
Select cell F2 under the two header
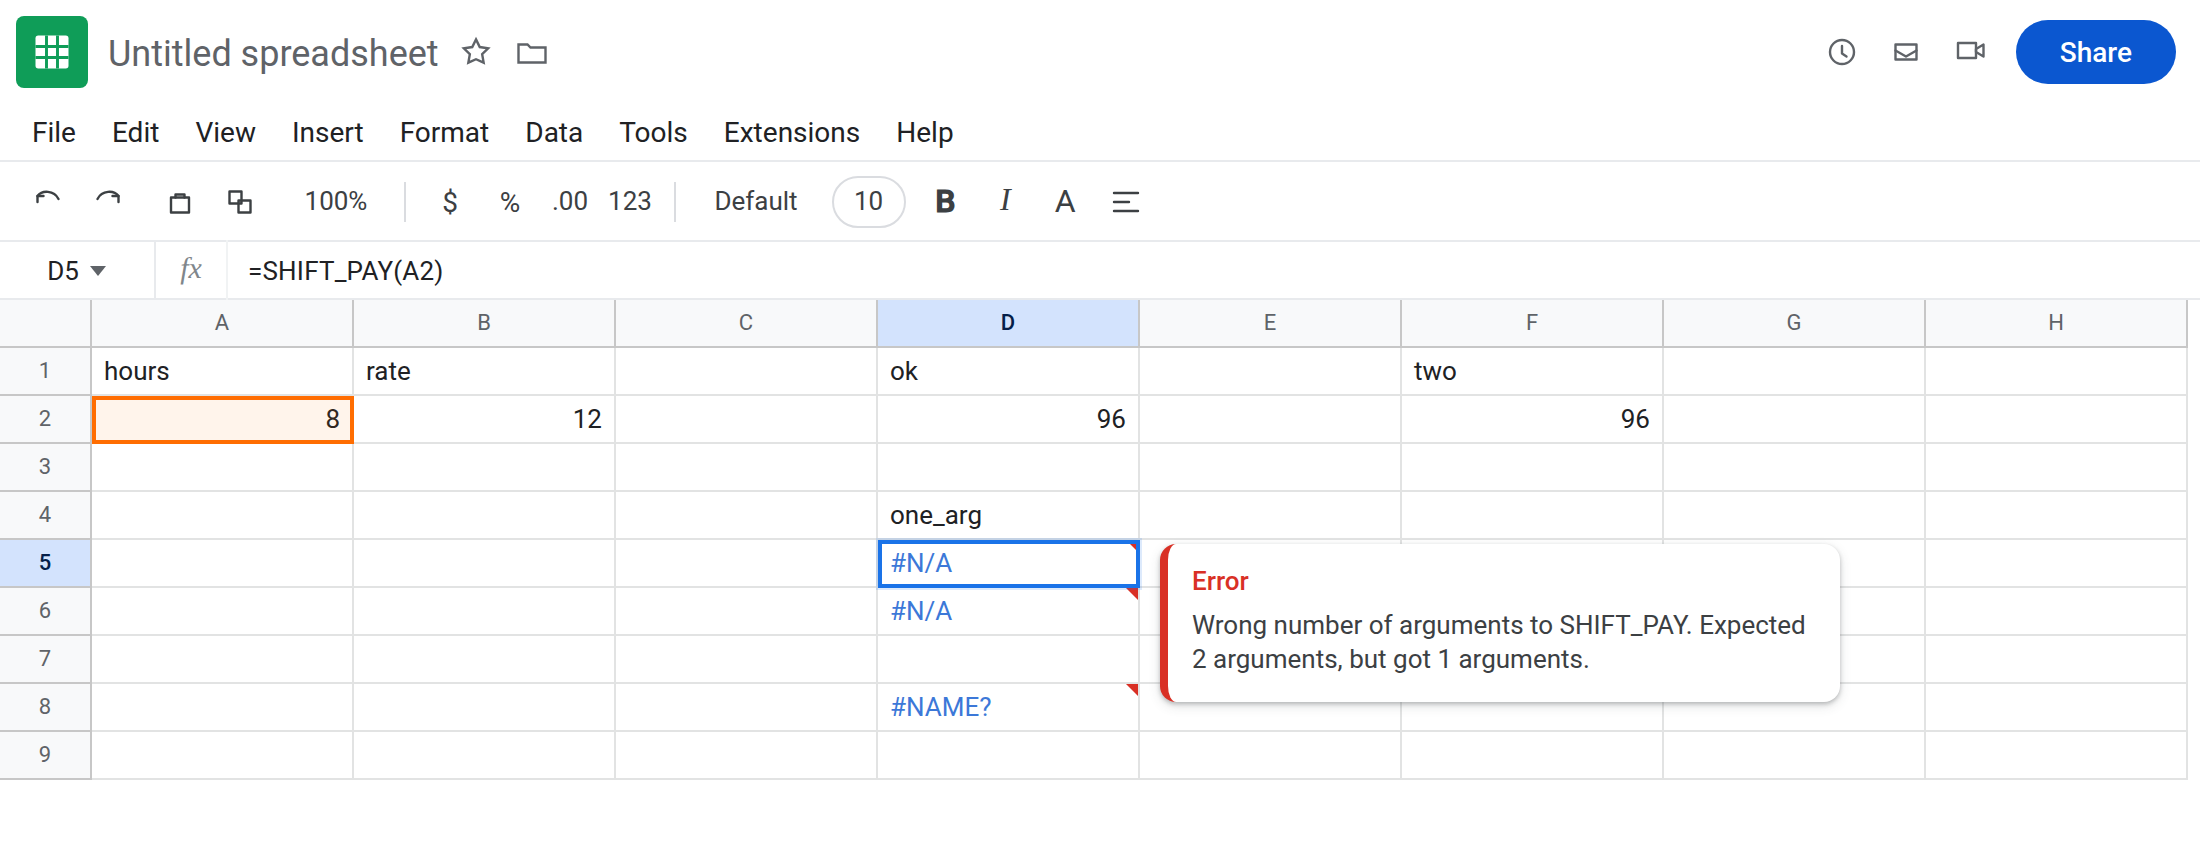point(1532,419)
